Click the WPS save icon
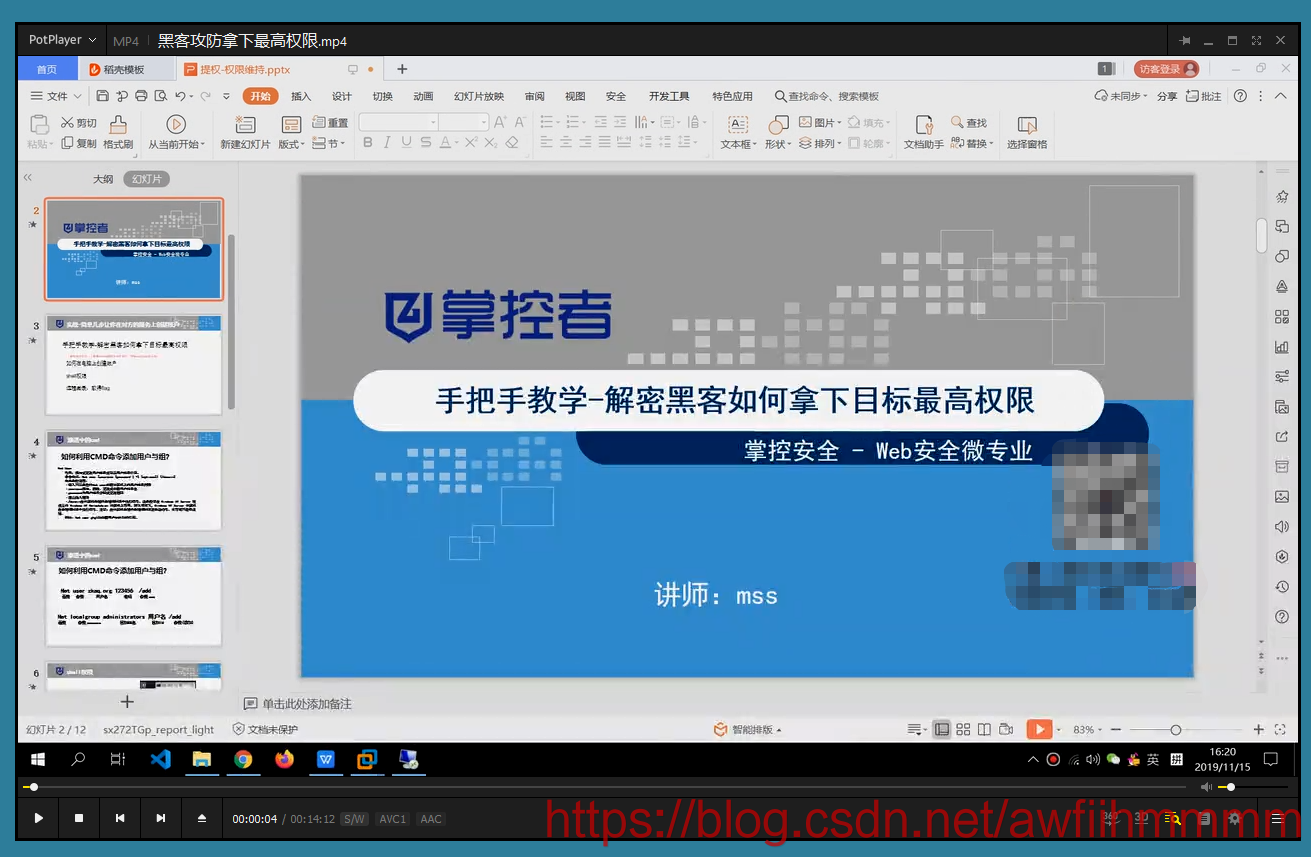This screenshot has width=1311, height=857. click(x=103, y=96)
